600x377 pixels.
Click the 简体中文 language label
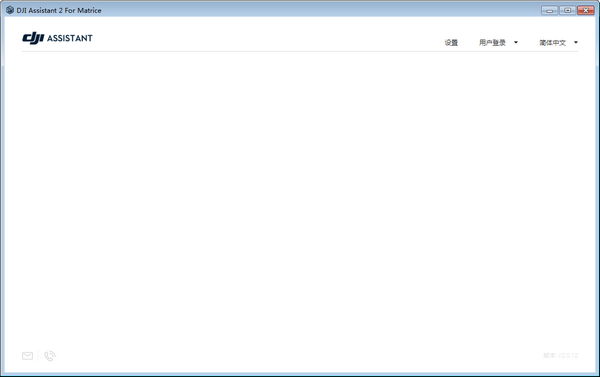(553, 42)
